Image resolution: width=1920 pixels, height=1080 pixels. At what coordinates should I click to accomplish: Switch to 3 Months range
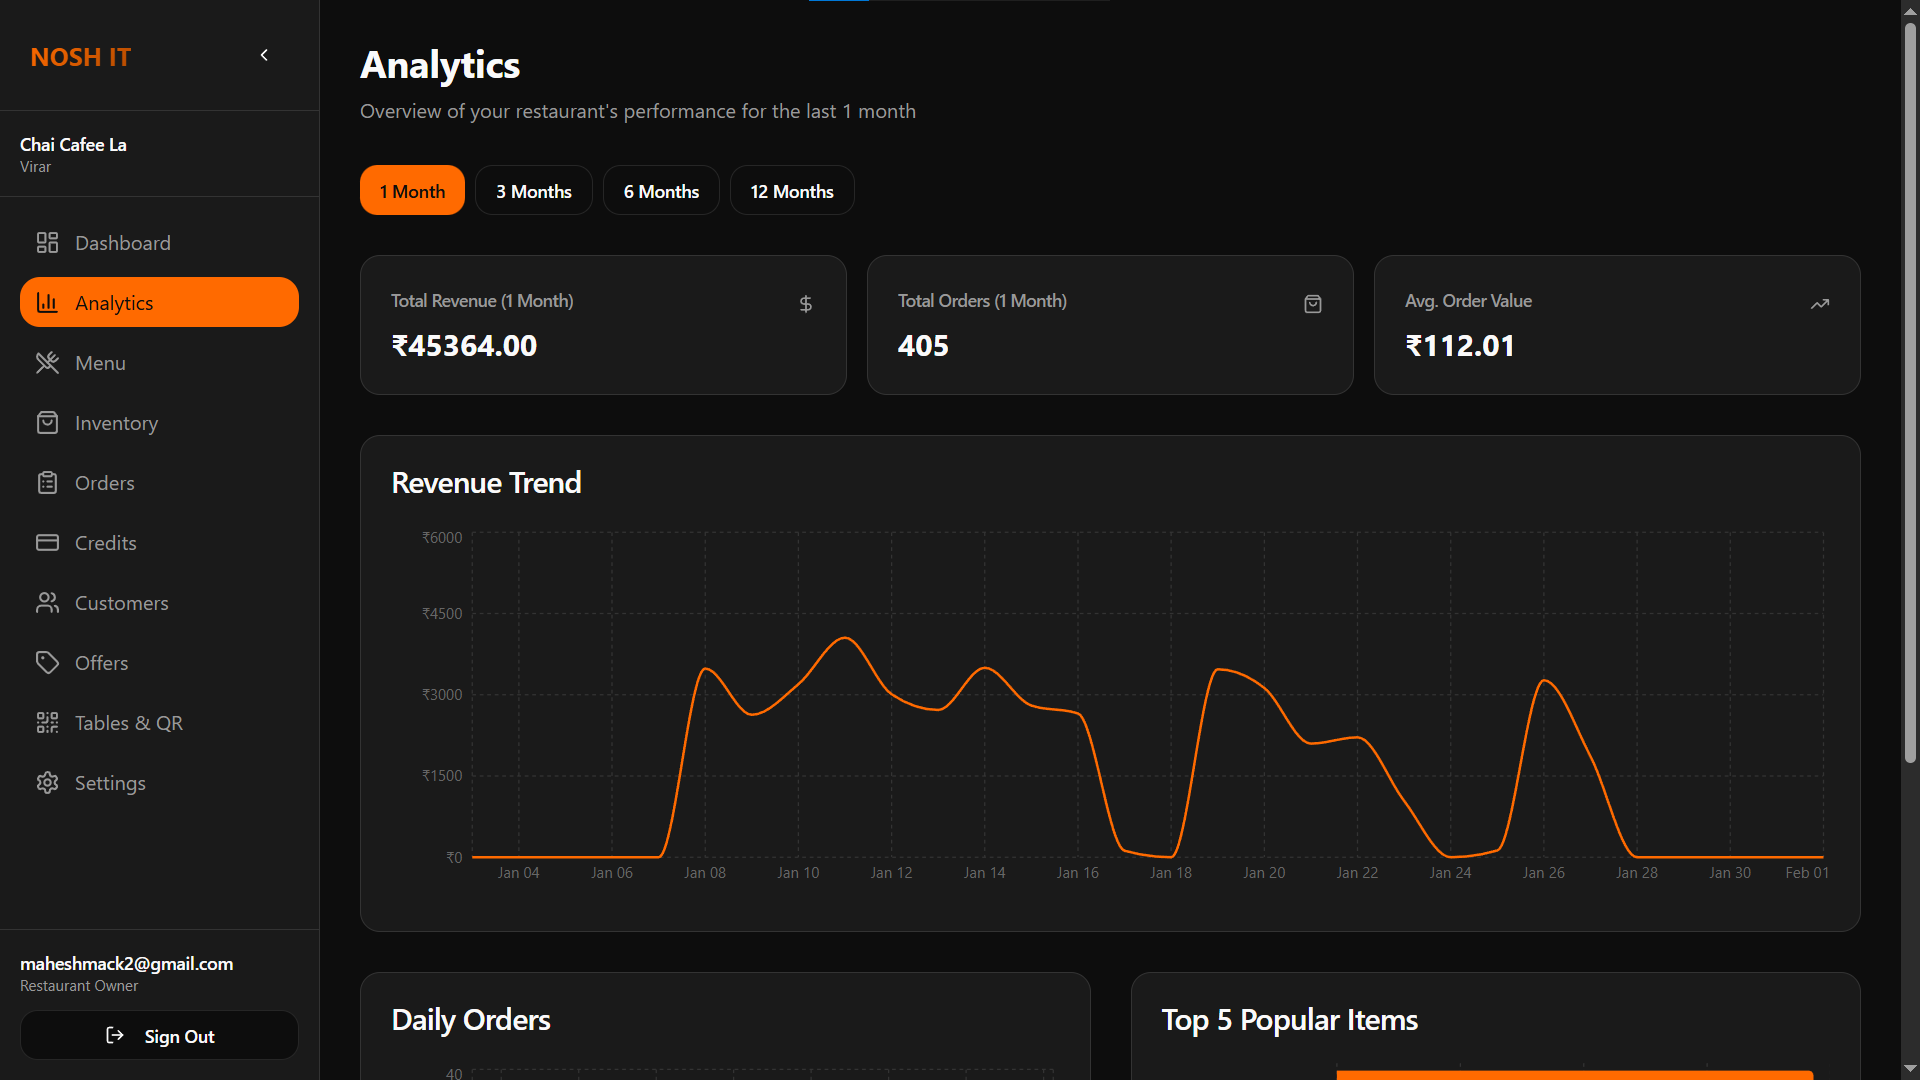pyautogui.click(x=534, y=191)
